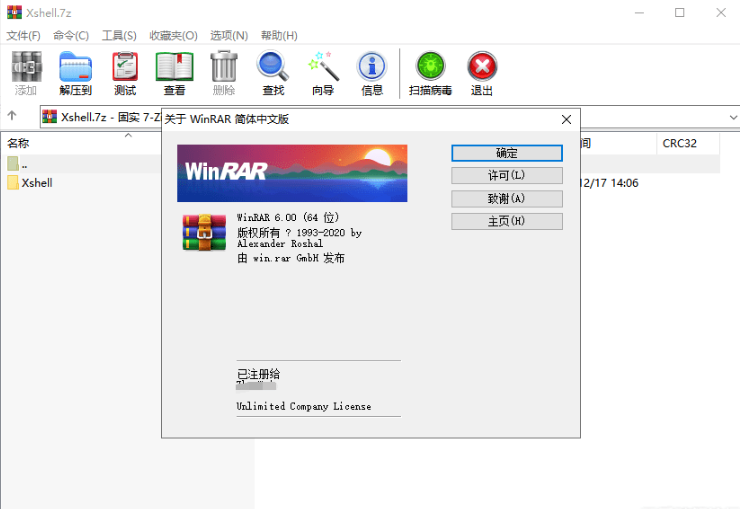Image resolution: width=740 pixels, height=509 pixels.
Task: Go up one folder level arrow
Action: pyautogui.click(x=12, y=115)
